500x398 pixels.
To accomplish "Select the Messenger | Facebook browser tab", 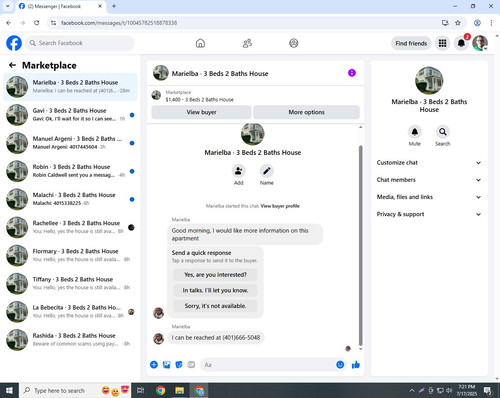I will (60, 6).
